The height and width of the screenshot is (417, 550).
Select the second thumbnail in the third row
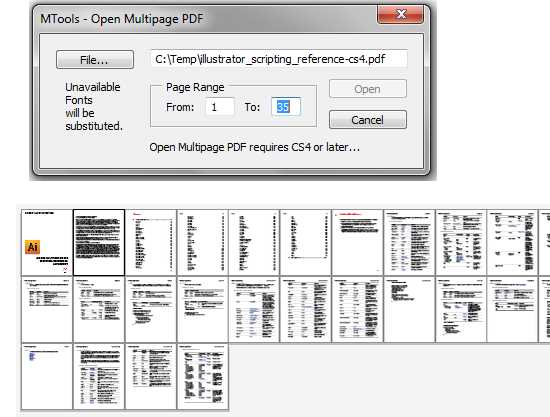(x=99, y=376)
